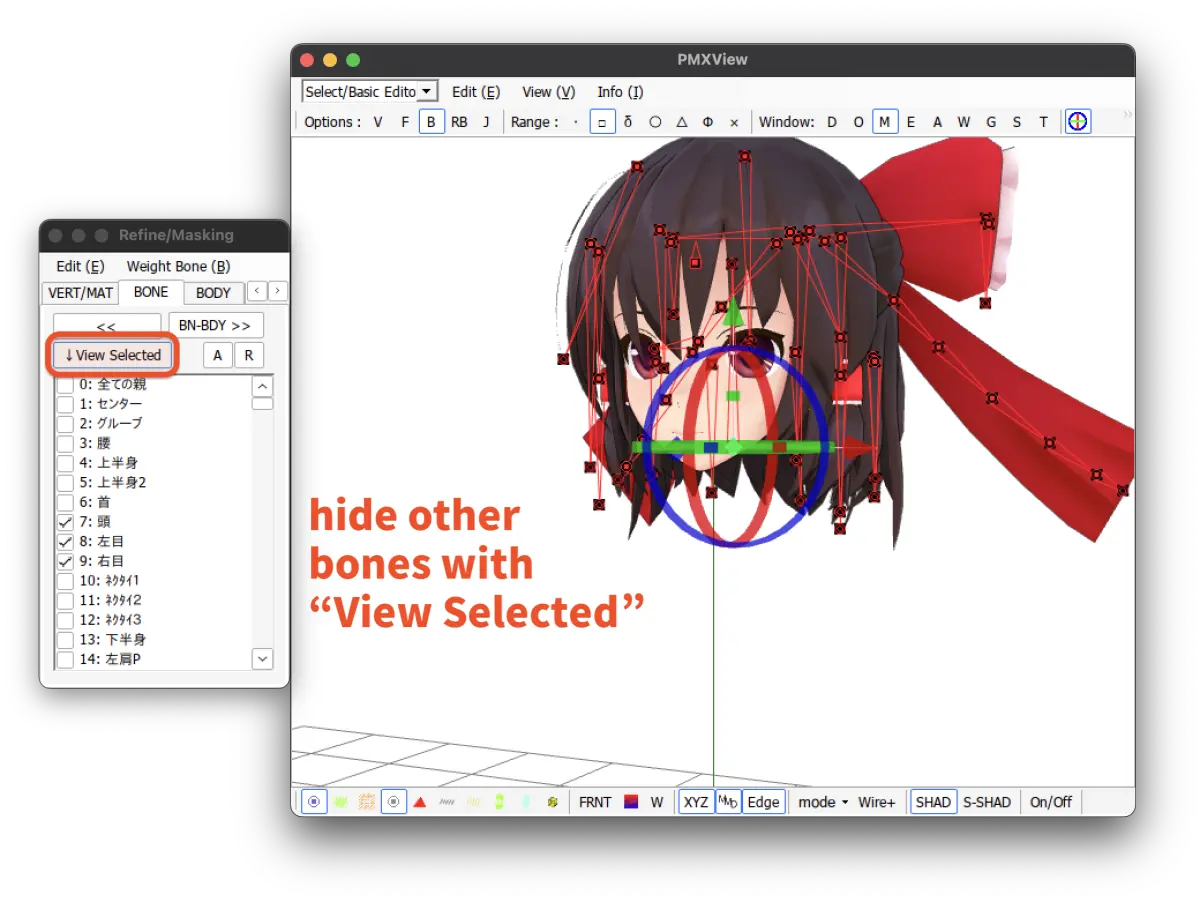Open View (V) menu in PMXView
This screenshot has width=1200, height=902.
tap(549, 91)
